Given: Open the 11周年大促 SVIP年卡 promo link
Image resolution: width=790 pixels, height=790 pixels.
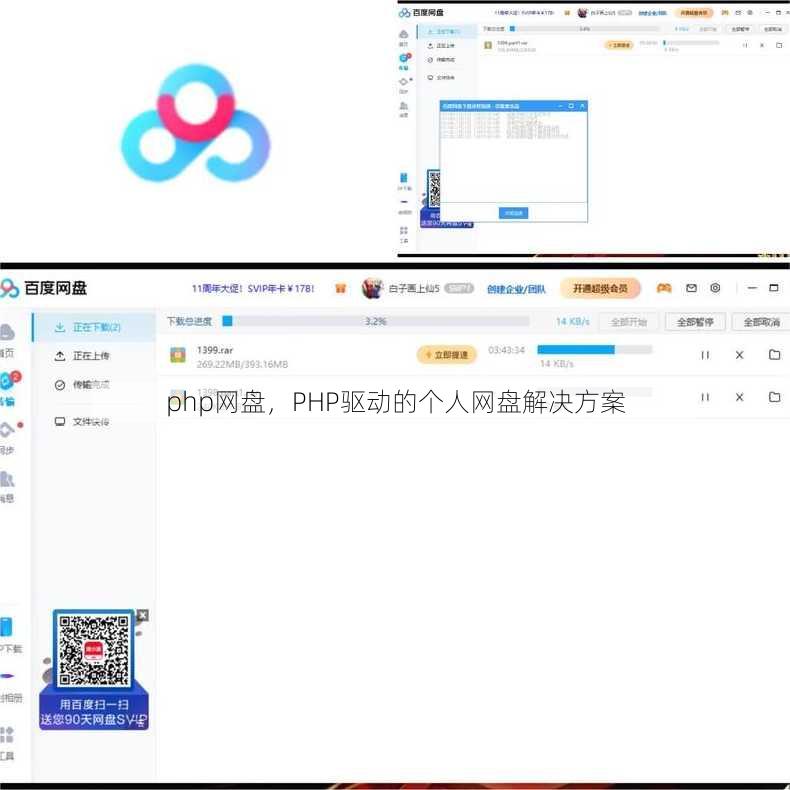Looking at the screenshot, I should coord(253,289).
